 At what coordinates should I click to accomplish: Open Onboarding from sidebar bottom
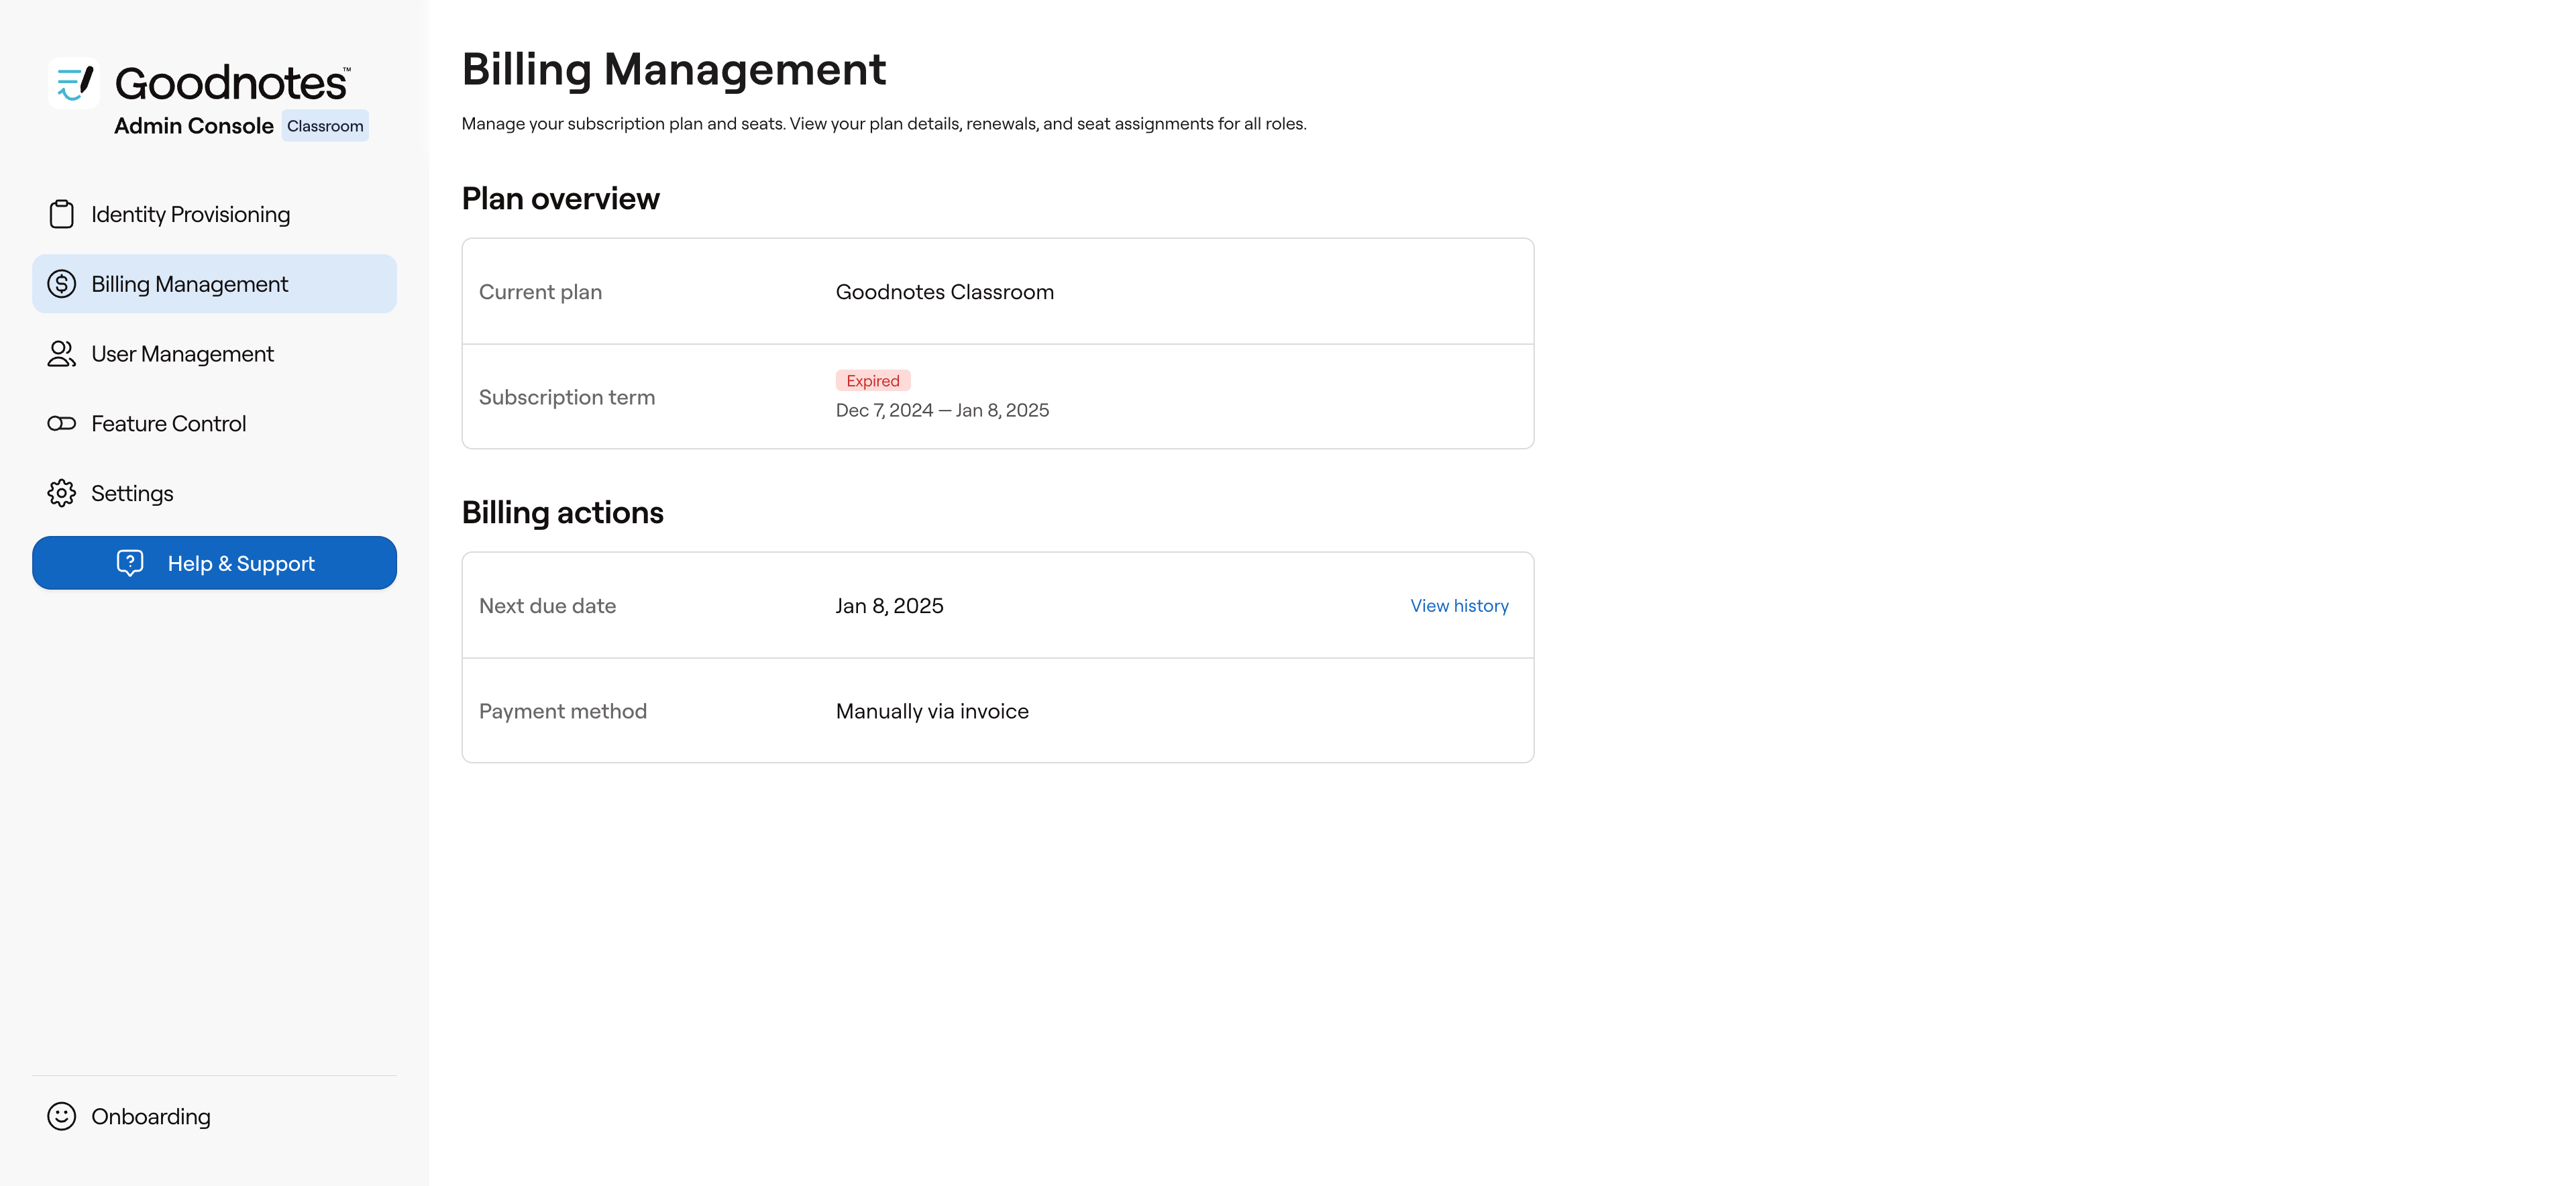click(150, 1116)
